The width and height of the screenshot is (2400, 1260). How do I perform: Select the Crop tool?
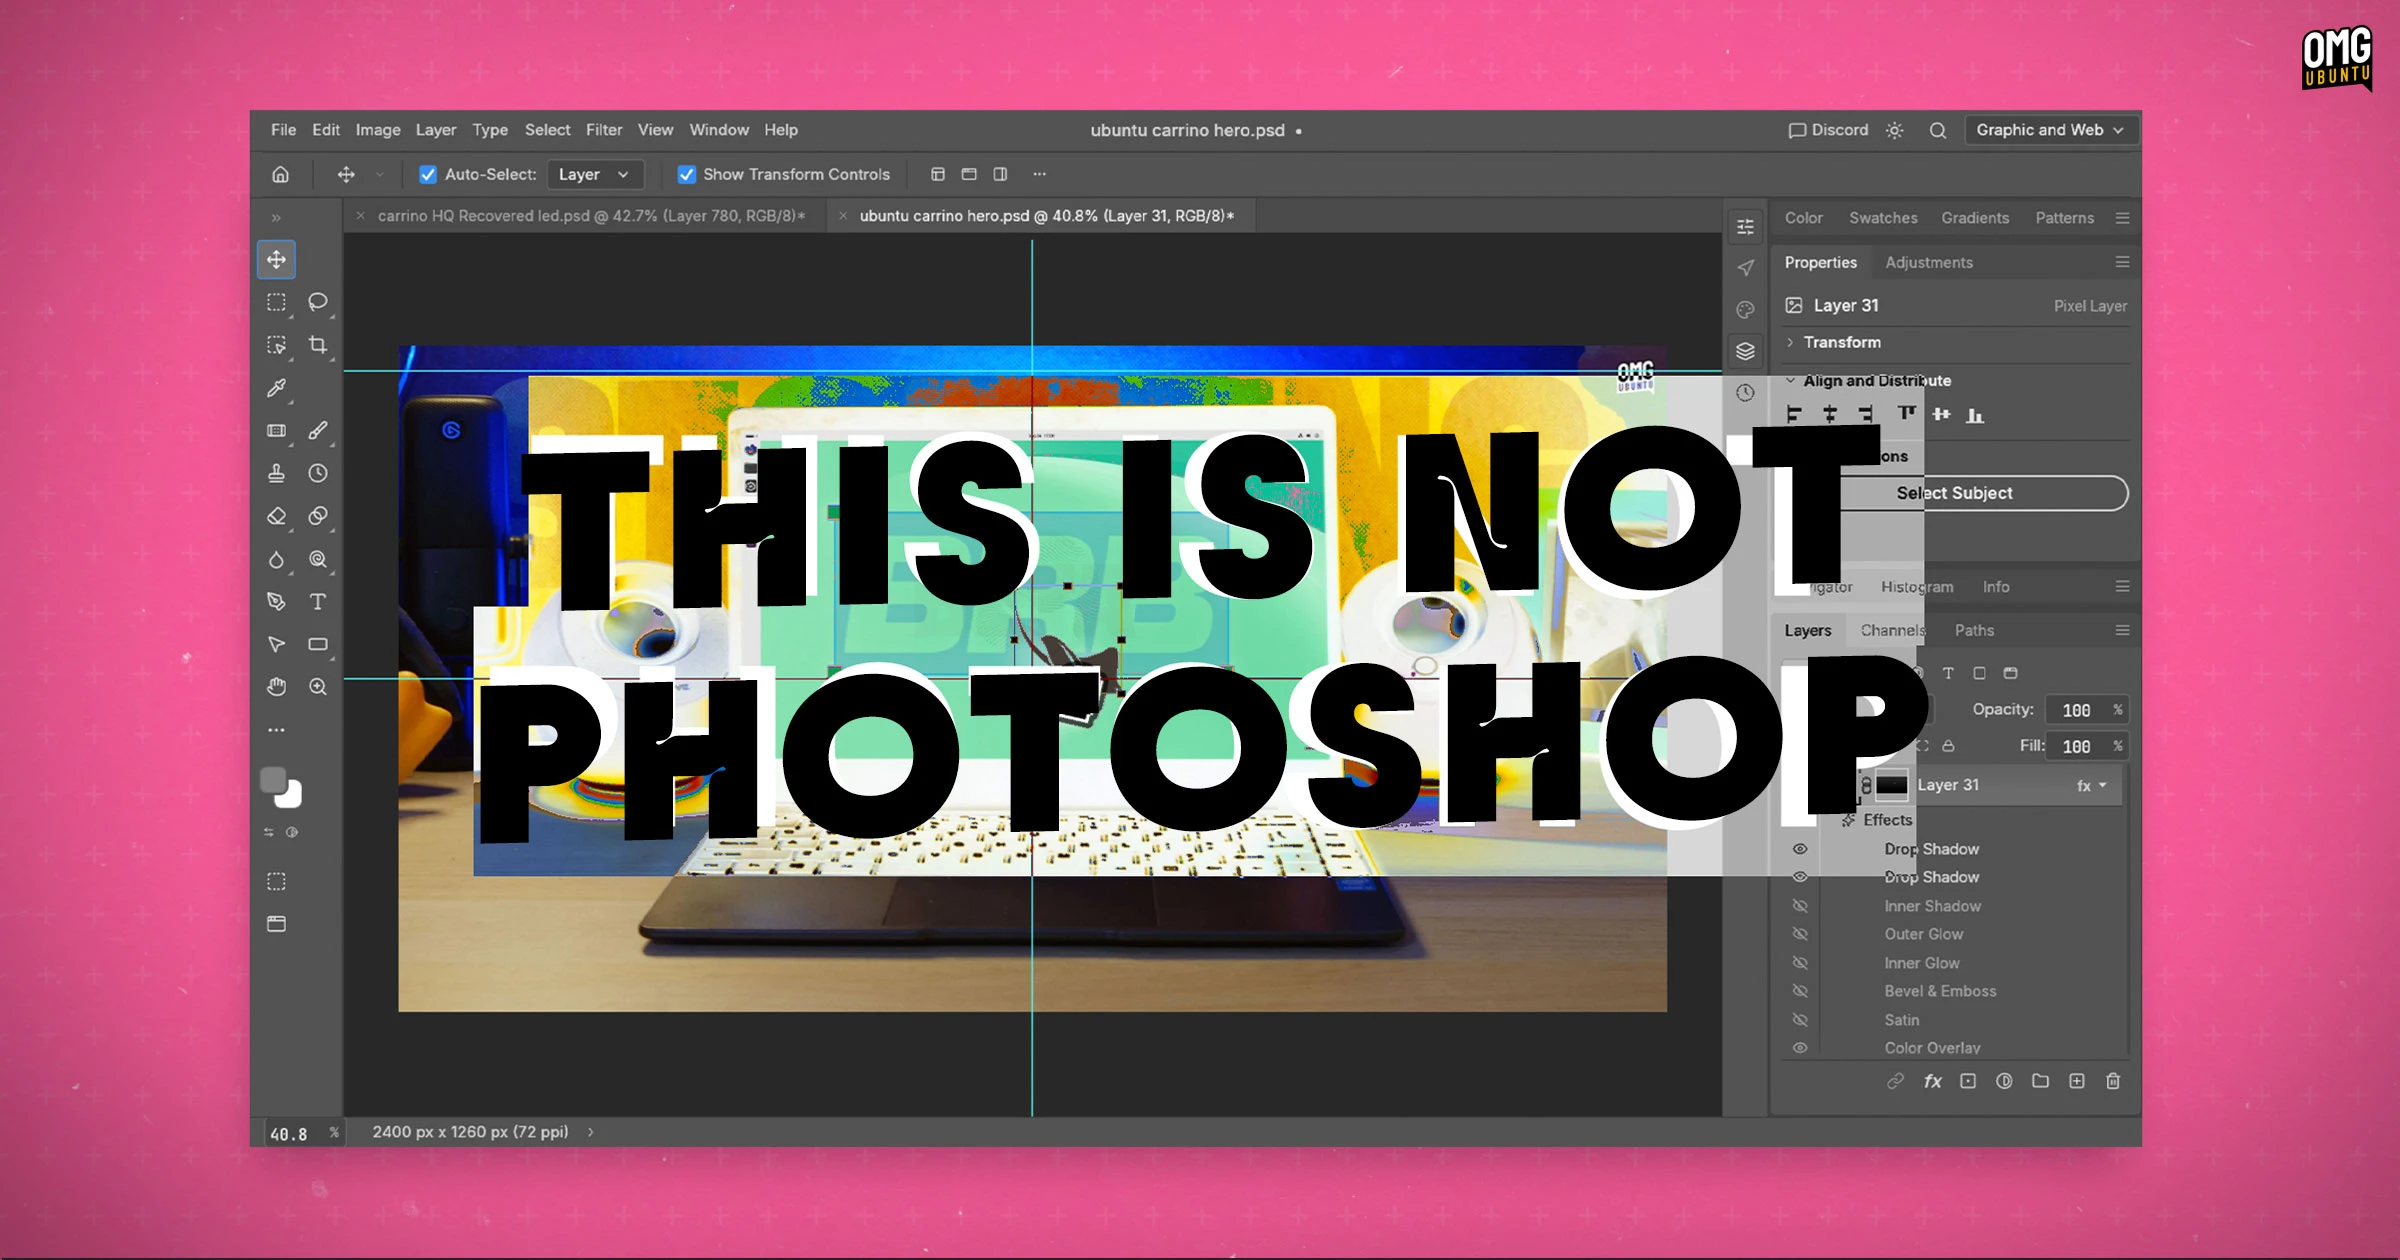[x=318, y=345]
